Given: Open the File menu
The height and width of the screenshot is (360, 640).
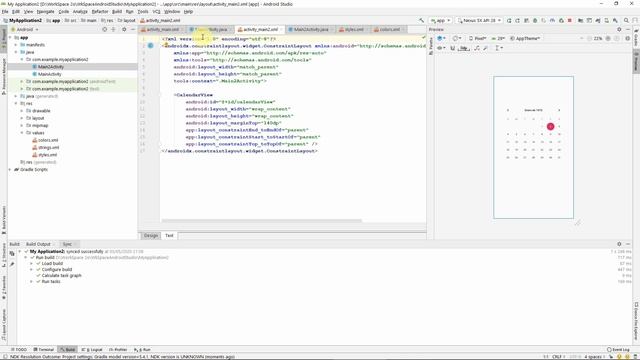Looking at the screenshot, I should tap(5, 12).
